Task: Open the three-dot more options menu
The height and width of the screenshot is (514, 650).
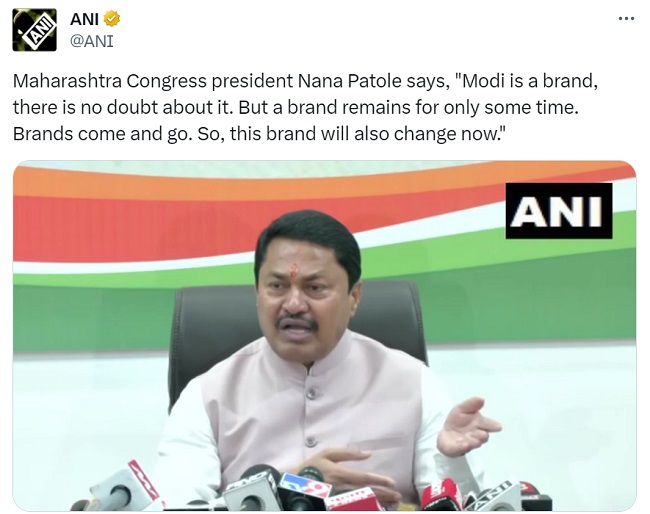Action: coord(626,18)
